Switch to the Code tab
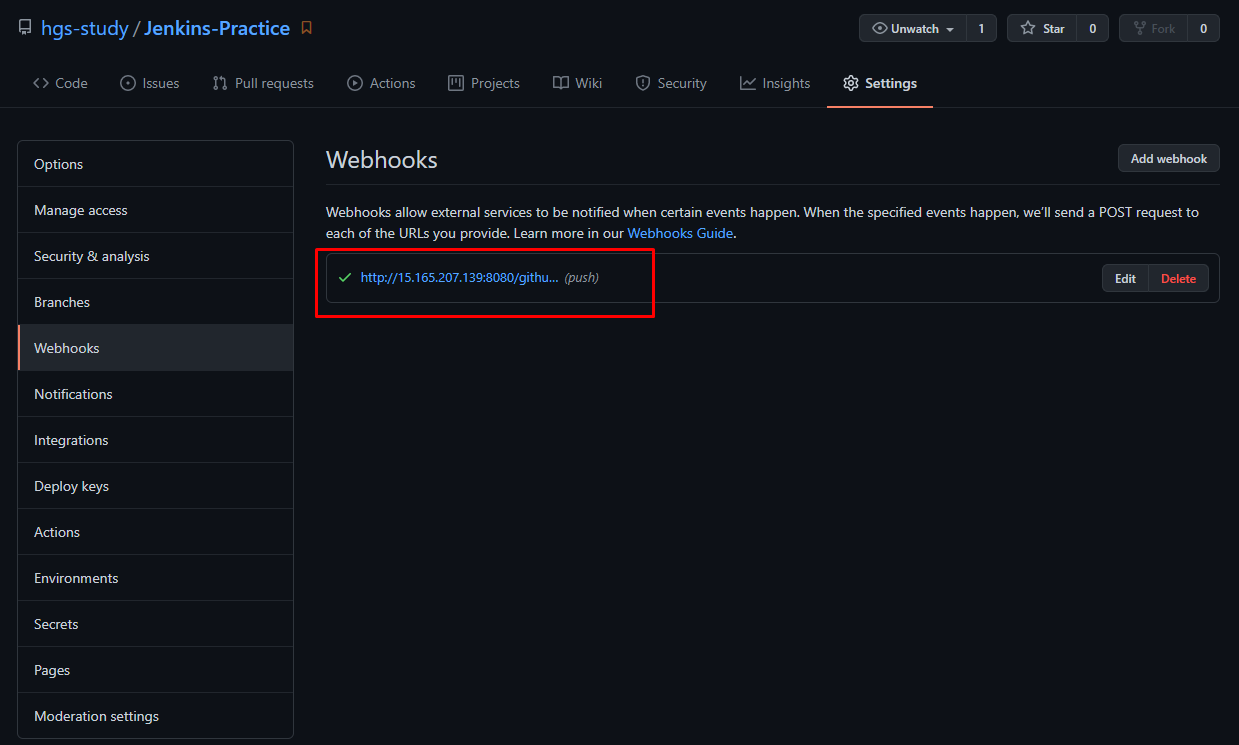The height and width of the screenshot is (745, 1239). (60, 83)
